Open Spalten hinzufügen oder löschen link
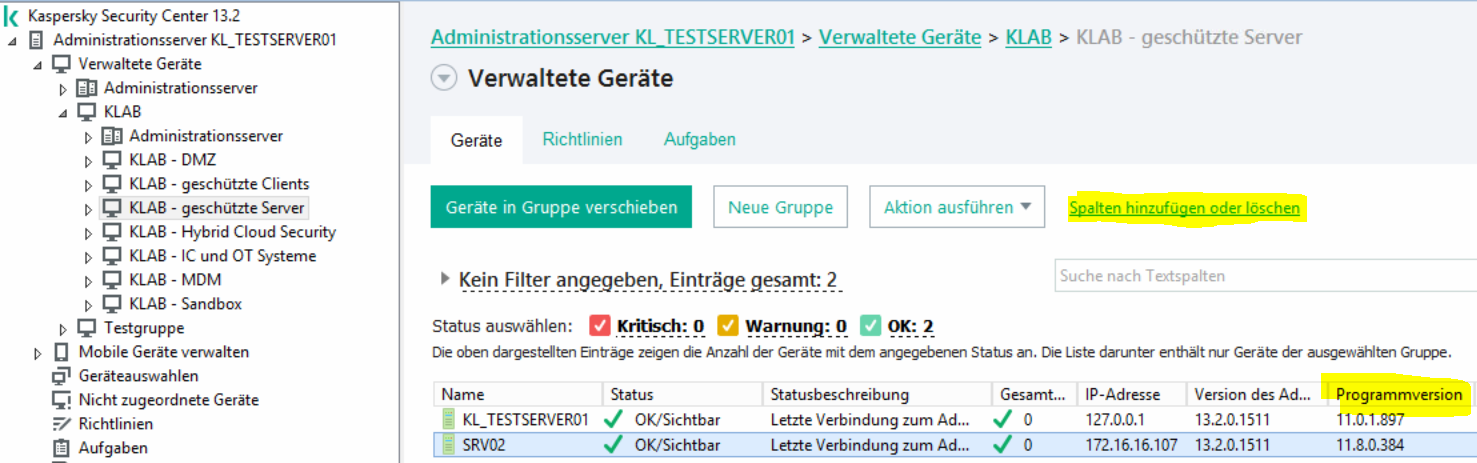1477x463 pixels. (x=1184, y=208)
